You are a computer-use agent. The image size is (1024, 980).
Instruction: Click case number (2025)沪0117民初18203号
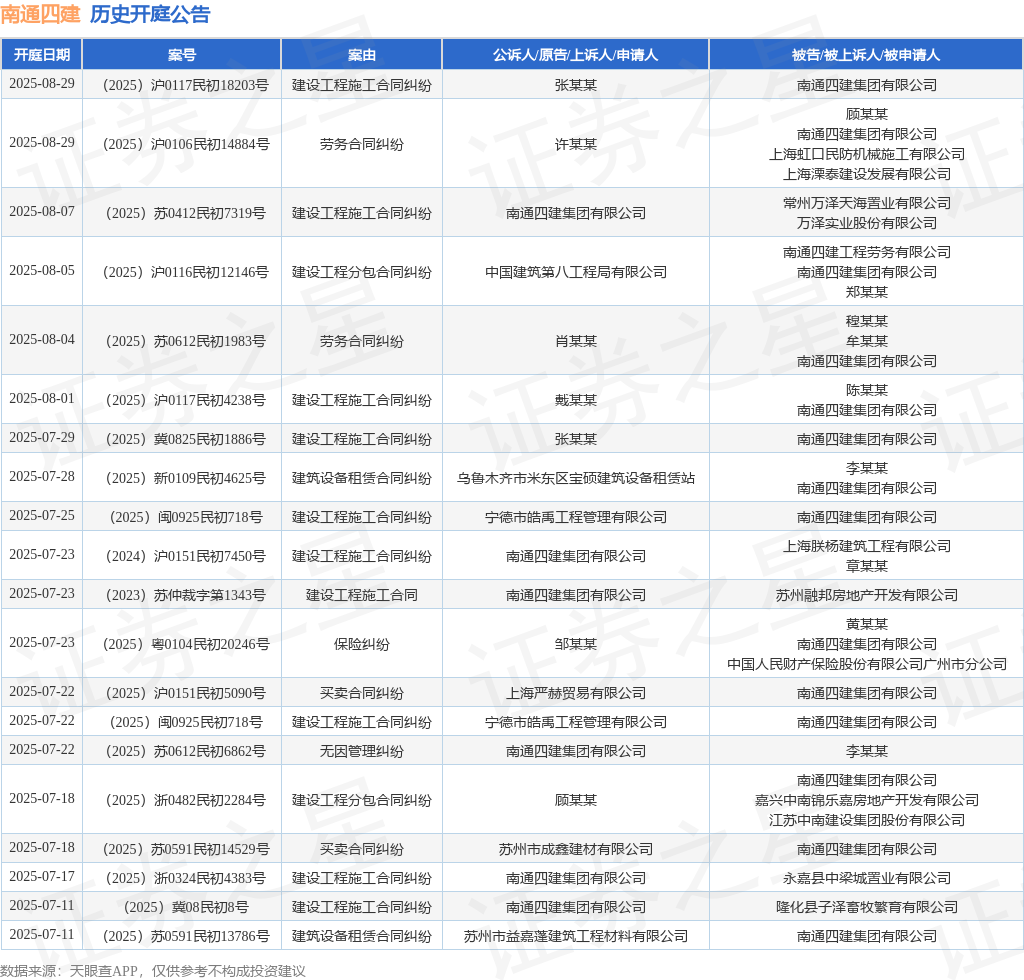(185, 85)
